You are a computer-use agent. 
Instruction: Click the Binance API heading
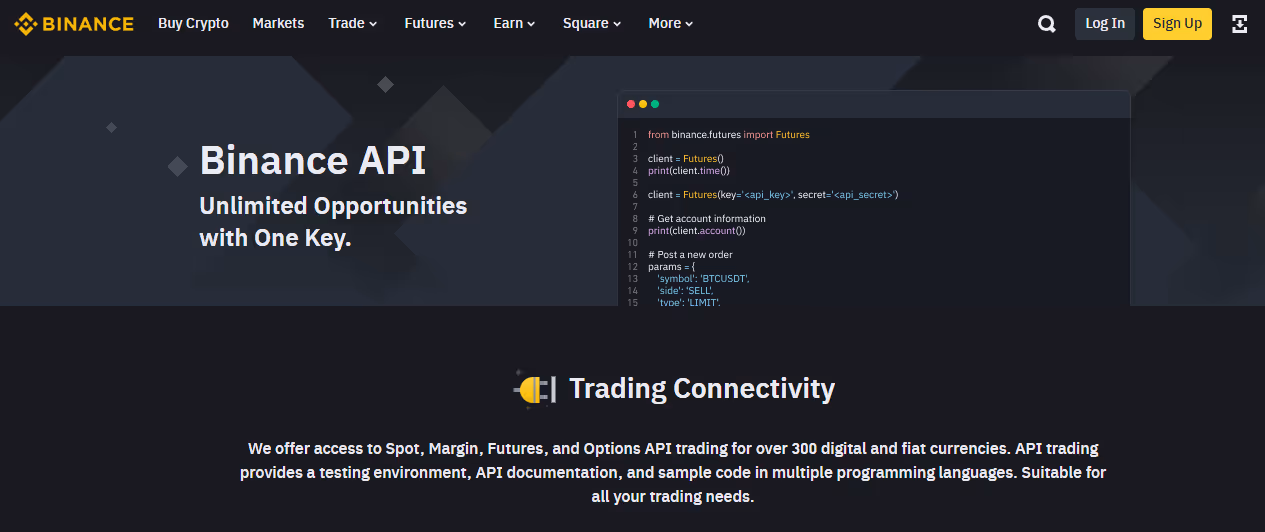[x=313, y=160]
